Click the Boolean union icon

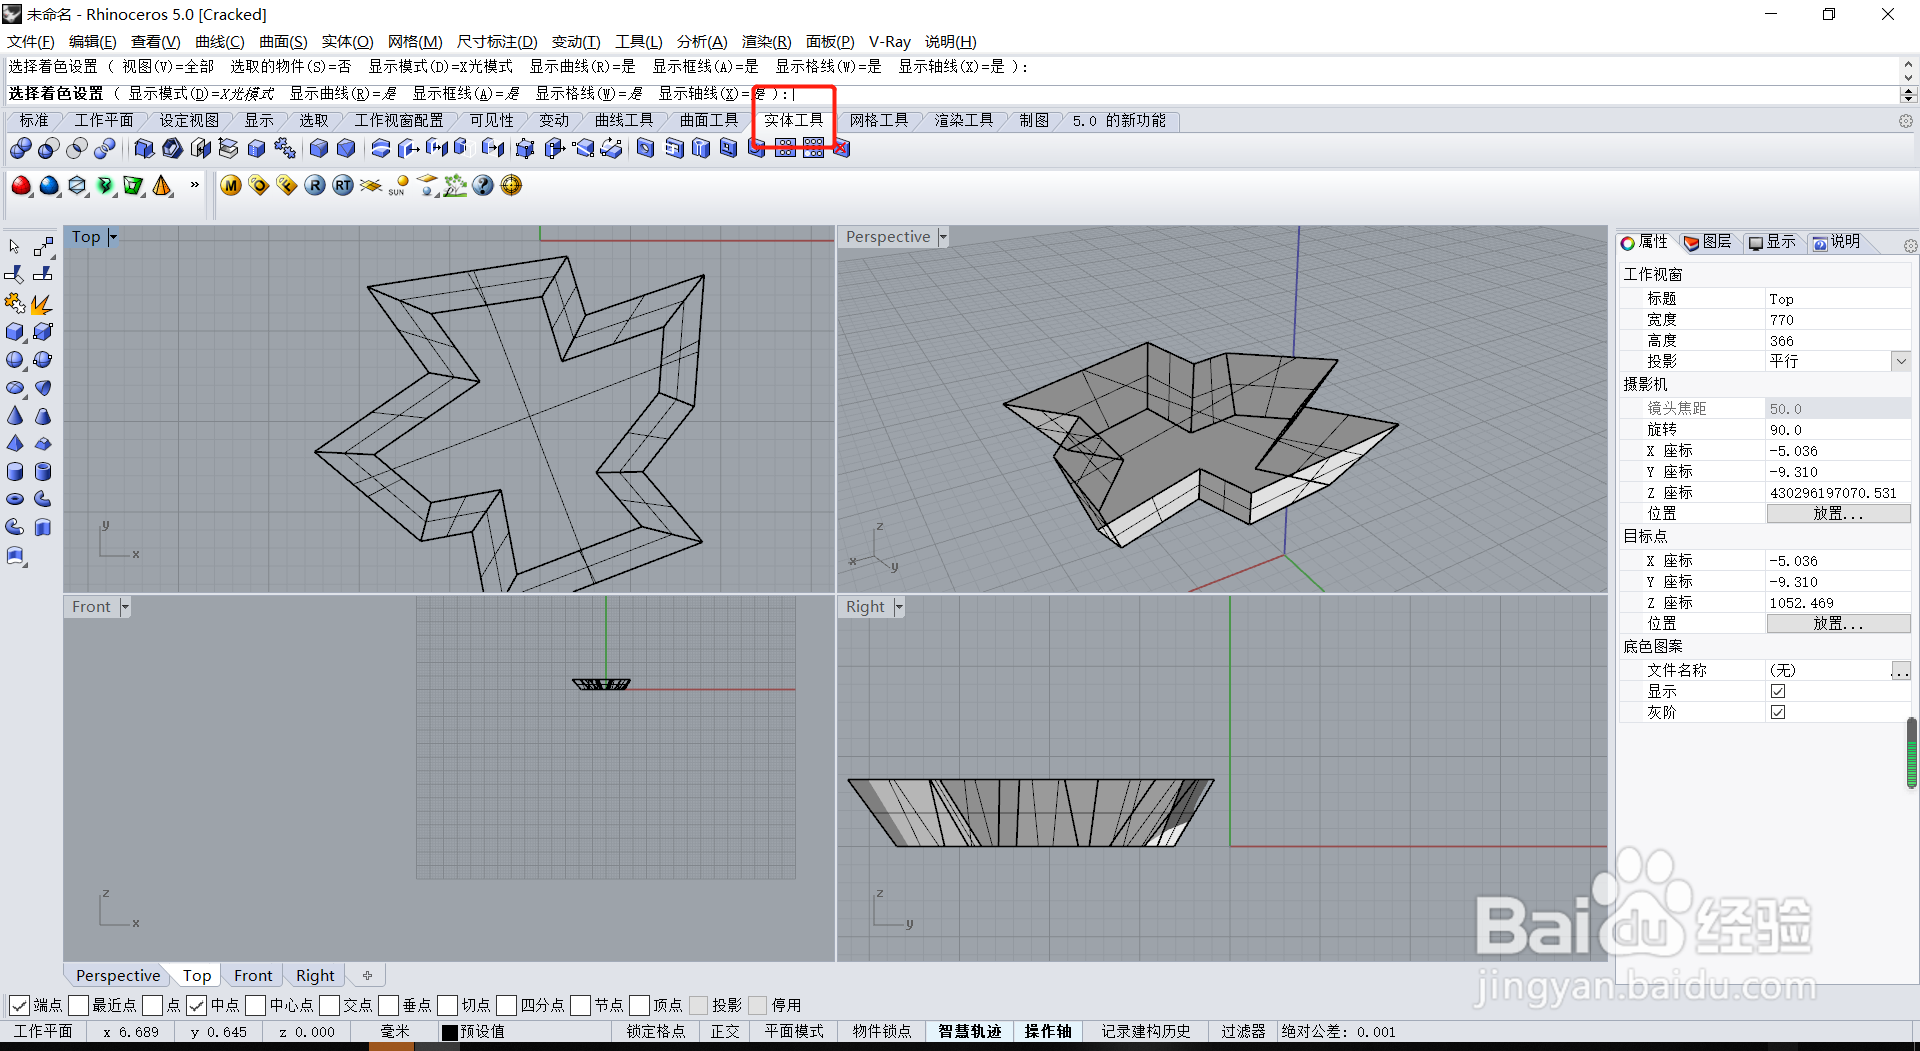tap(20, 149)
